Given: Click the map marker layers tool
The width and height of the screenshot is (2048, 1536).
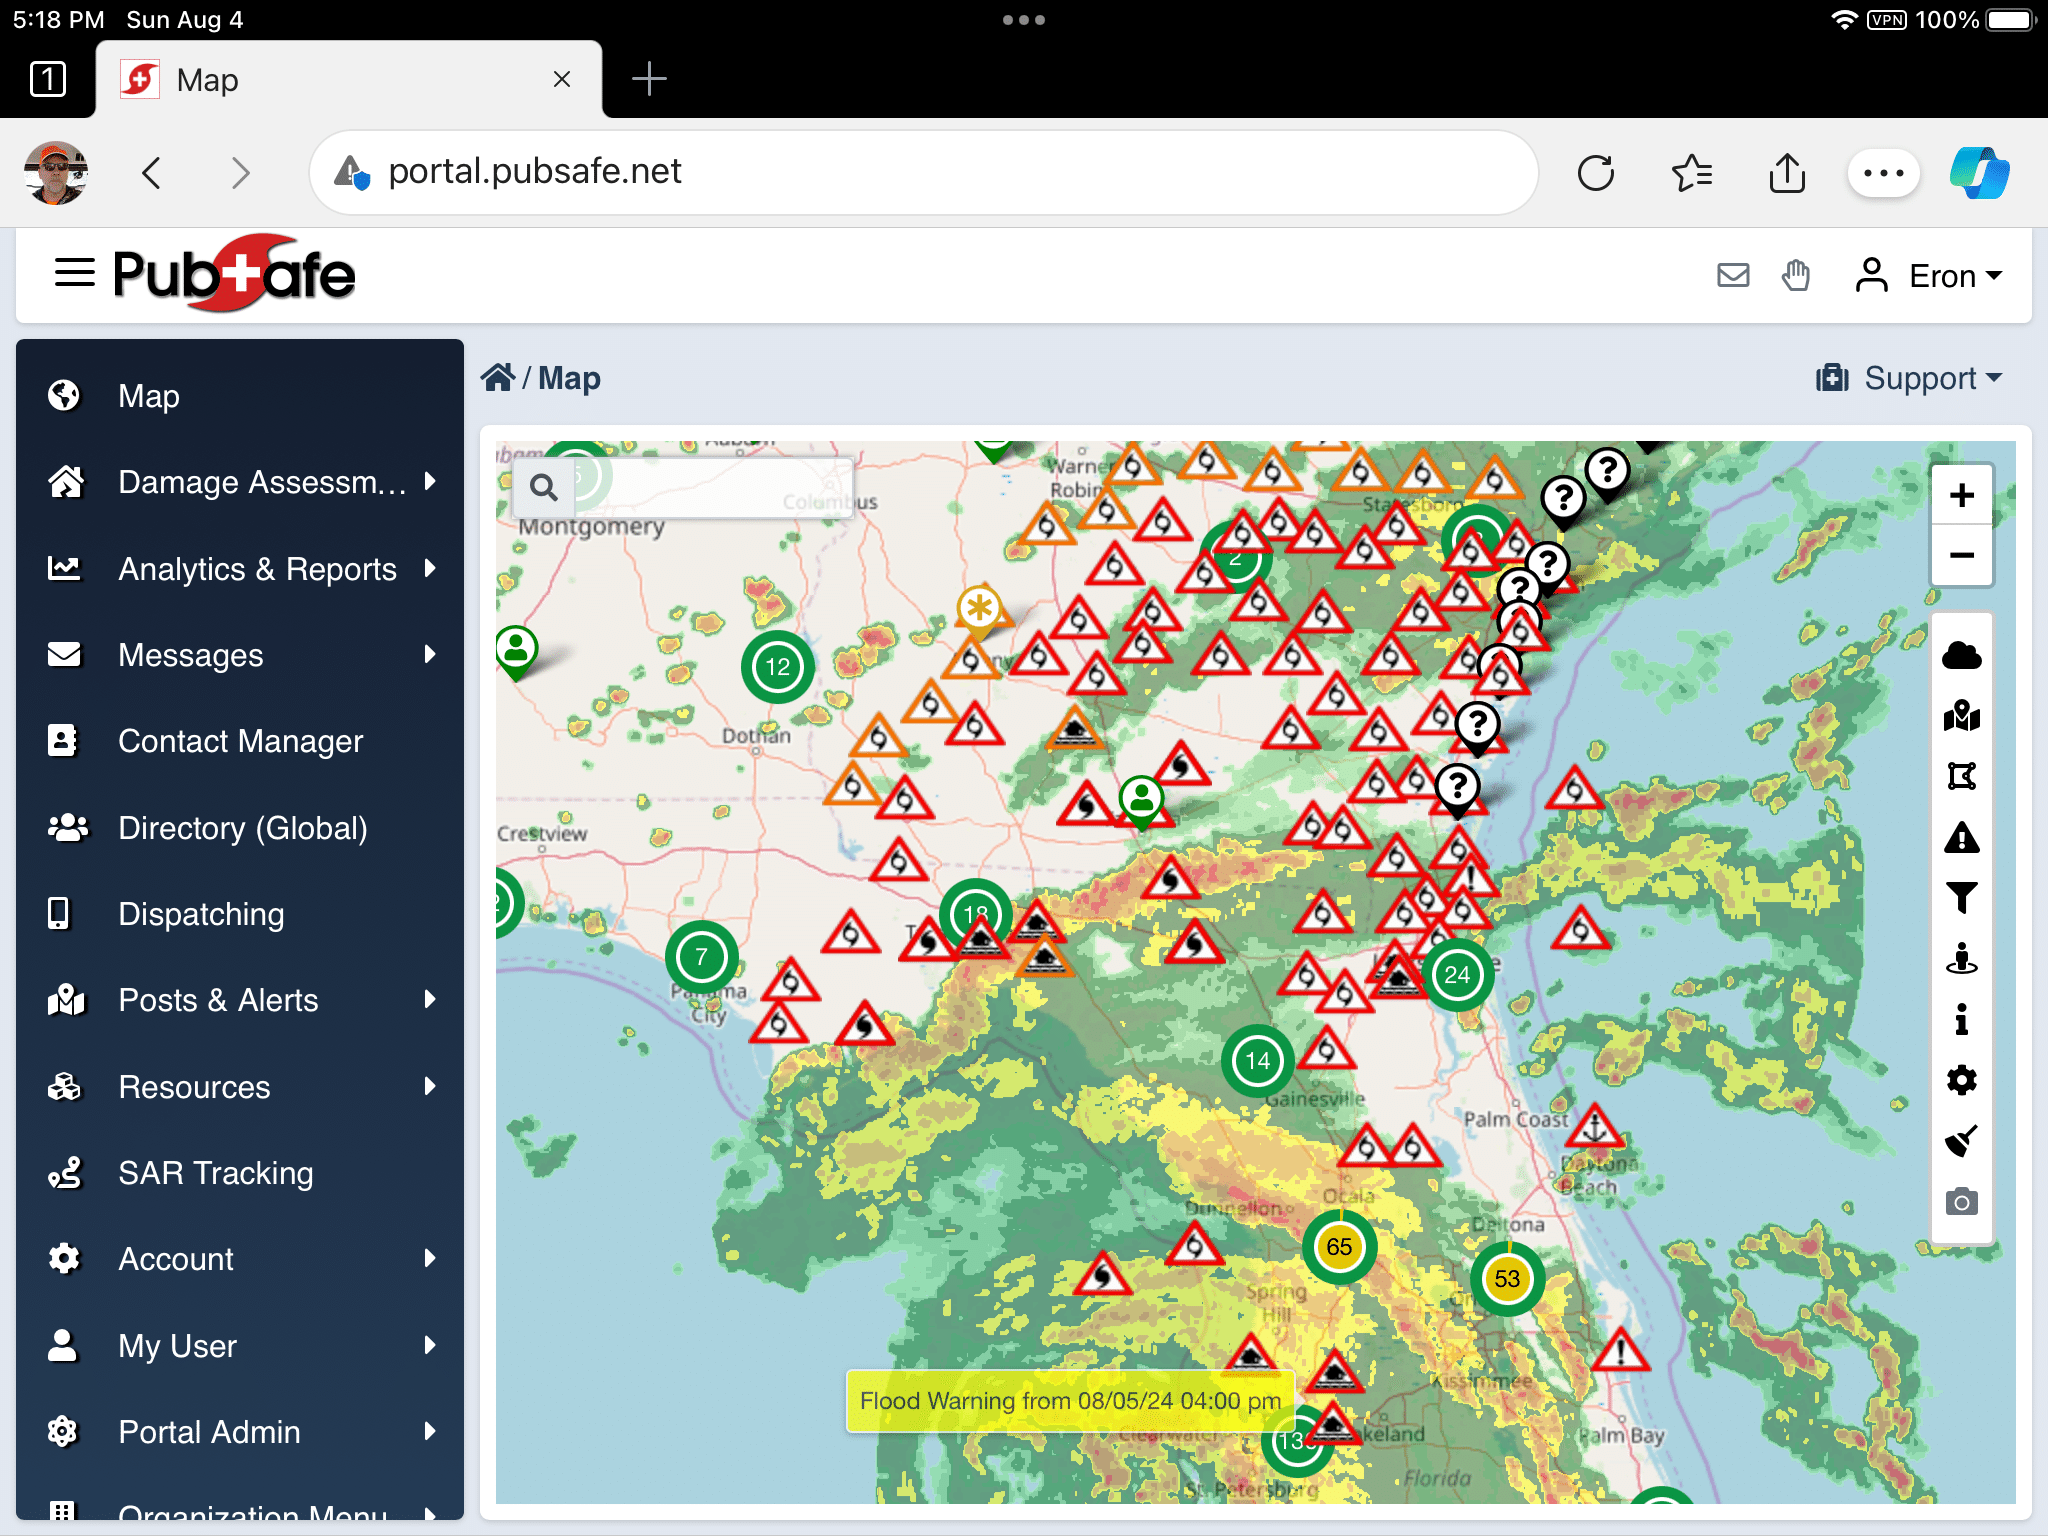Looking at the screenshot, I should pos(1962,716).
